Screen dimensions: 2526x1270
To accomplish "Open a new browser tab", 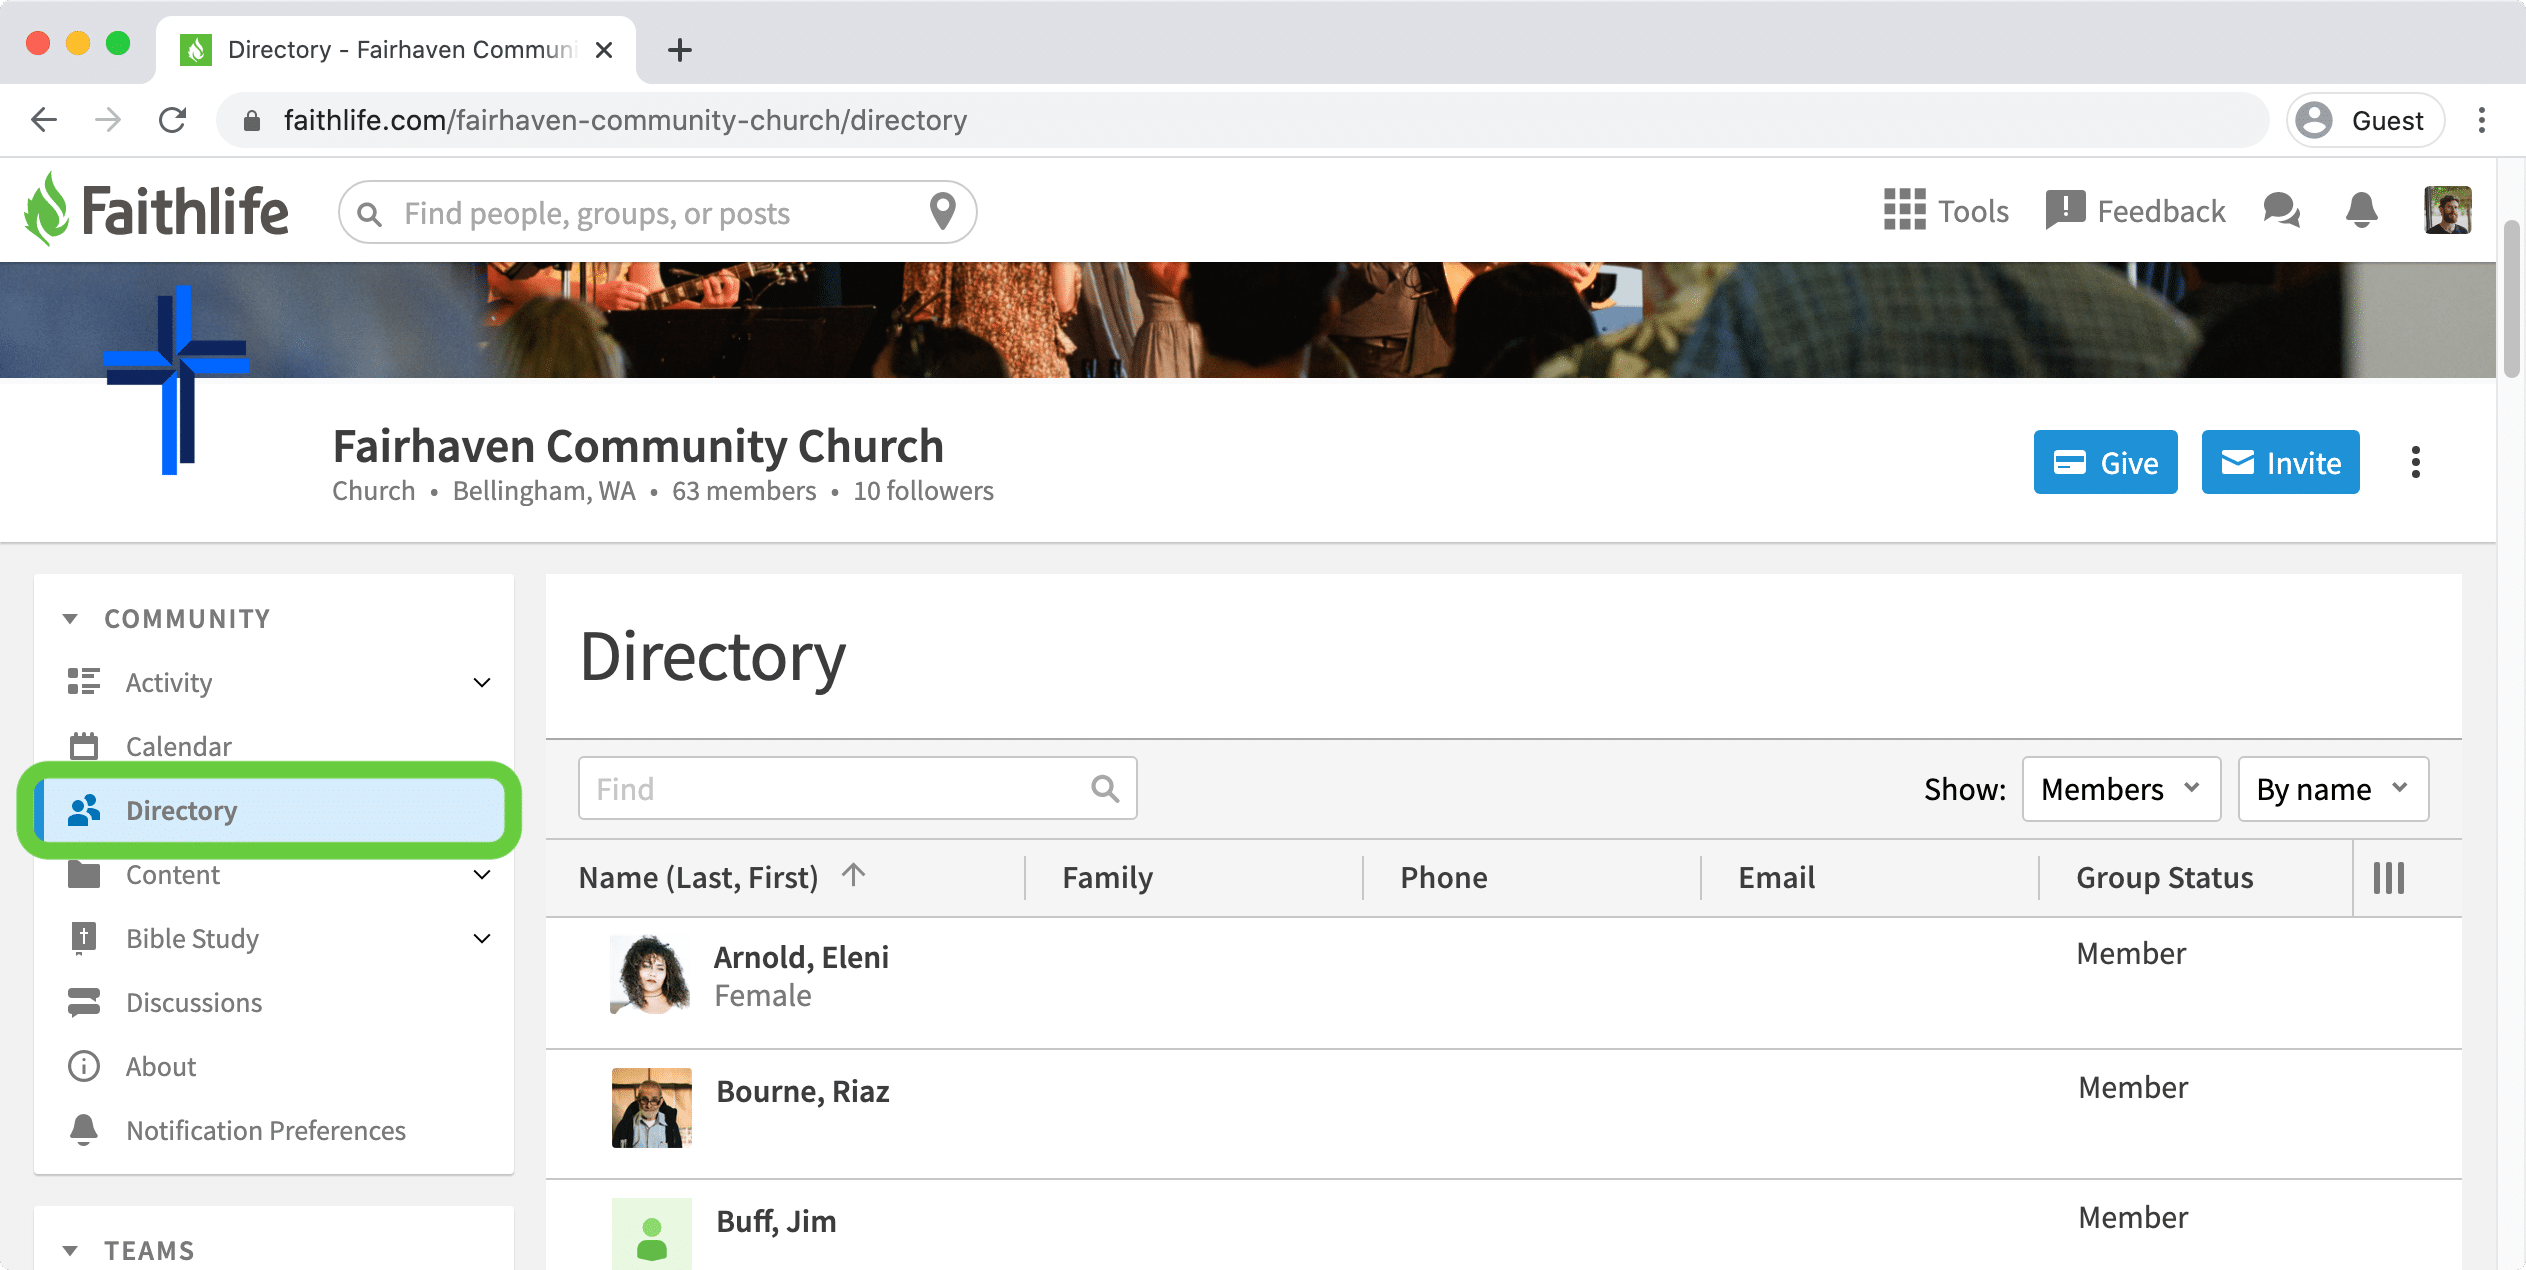I will pos(680,50).
